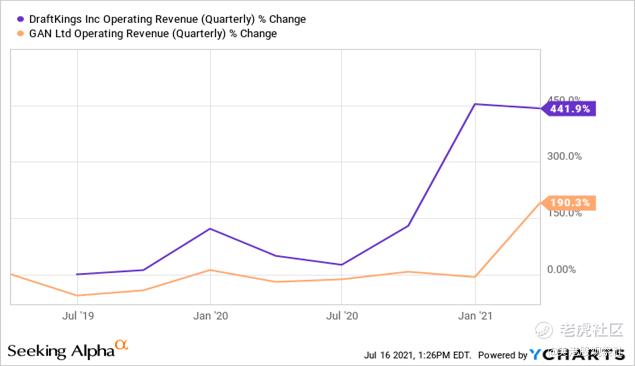Click the YCharts logo
The image size is (635, 366).
(577, 355)
